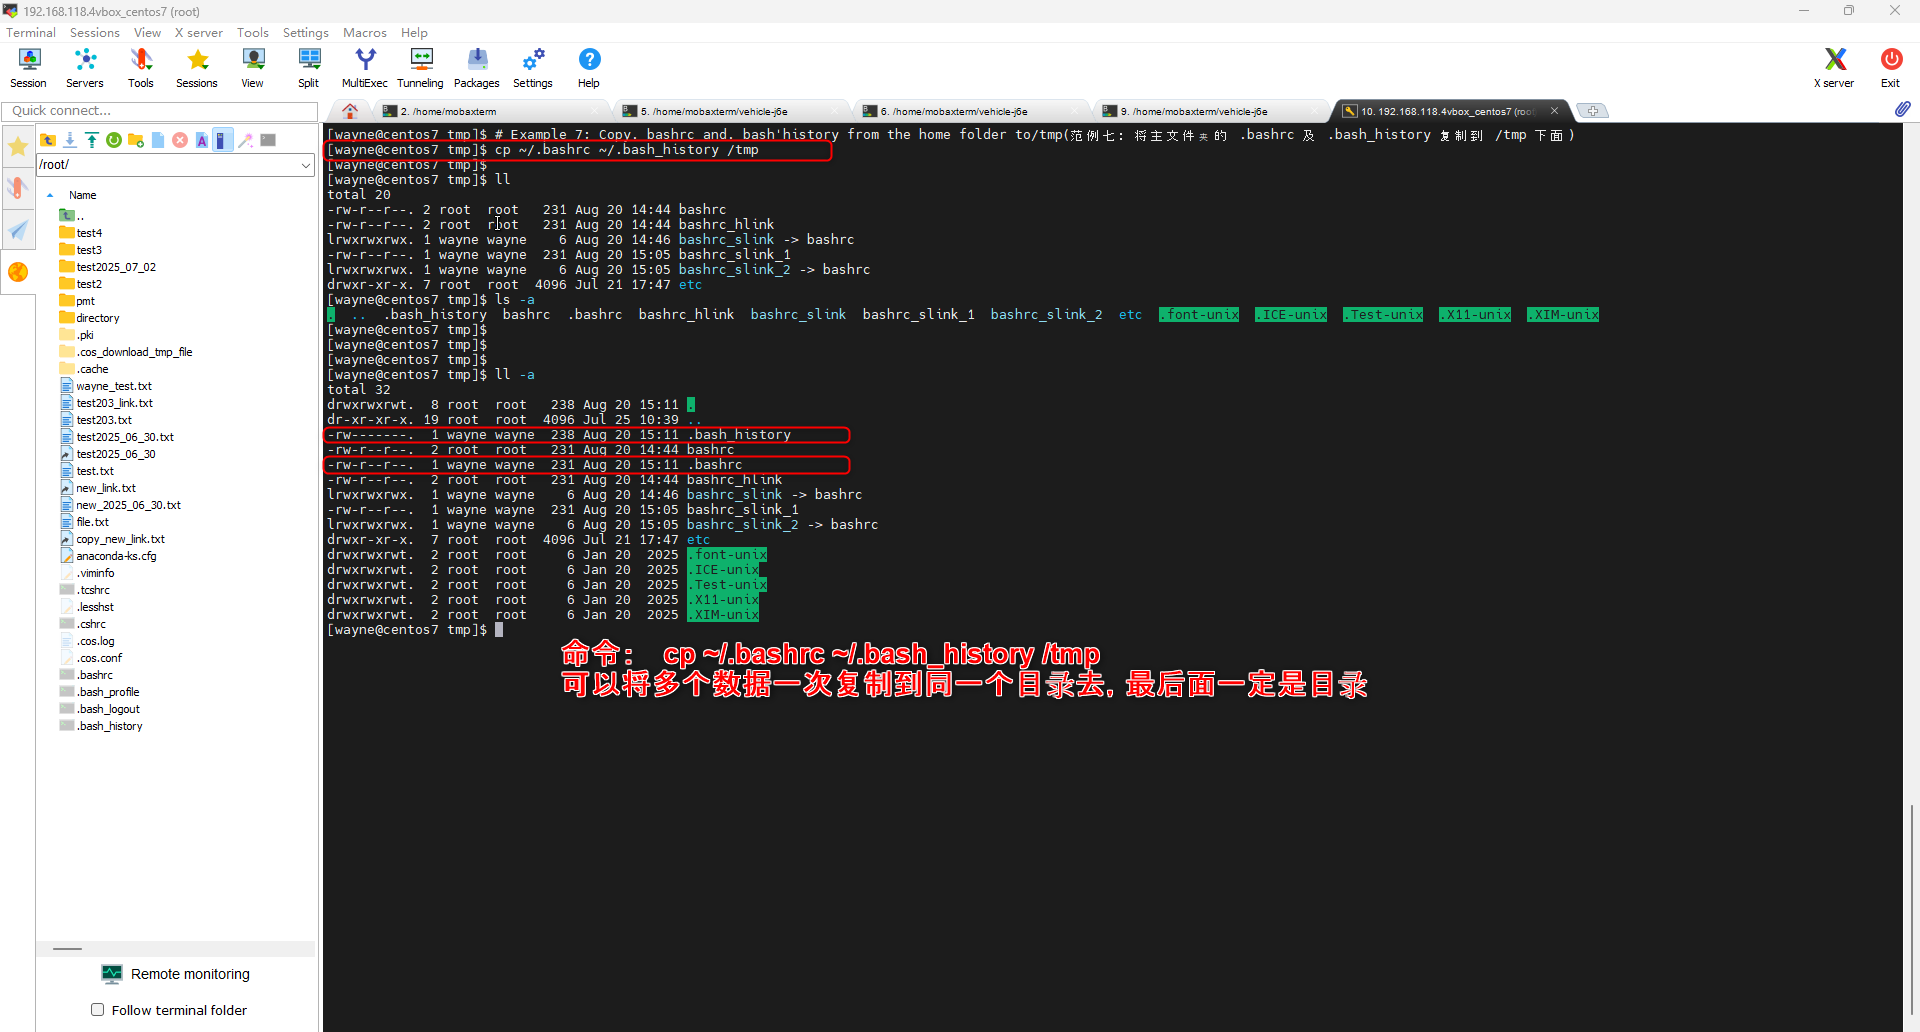
Task: Switch to tab 2 /home/mobaxterm
Action: [490, 111]
